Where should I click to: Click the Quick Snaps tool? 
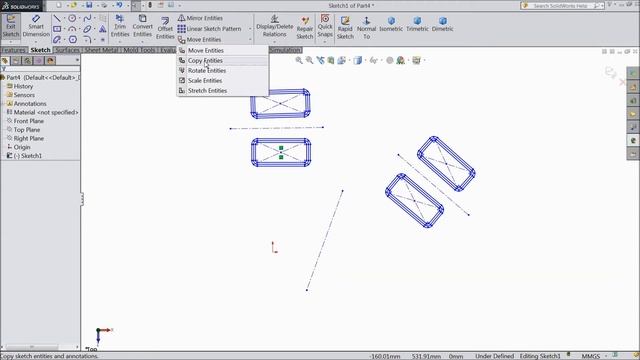tap(325, 26)
